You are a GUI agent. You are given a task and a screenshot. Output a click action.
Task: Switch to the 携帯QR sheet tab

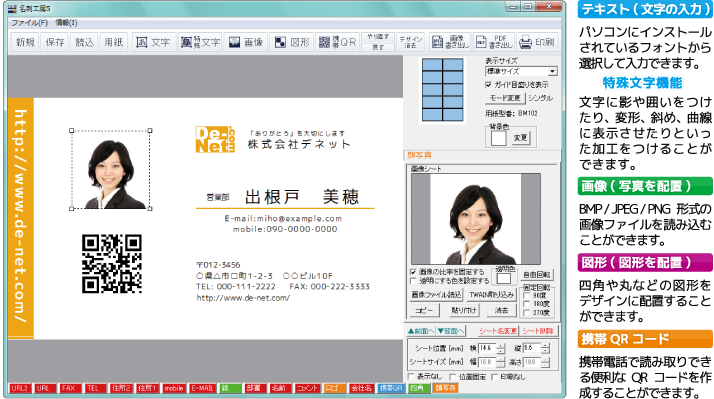click(391, 388)
